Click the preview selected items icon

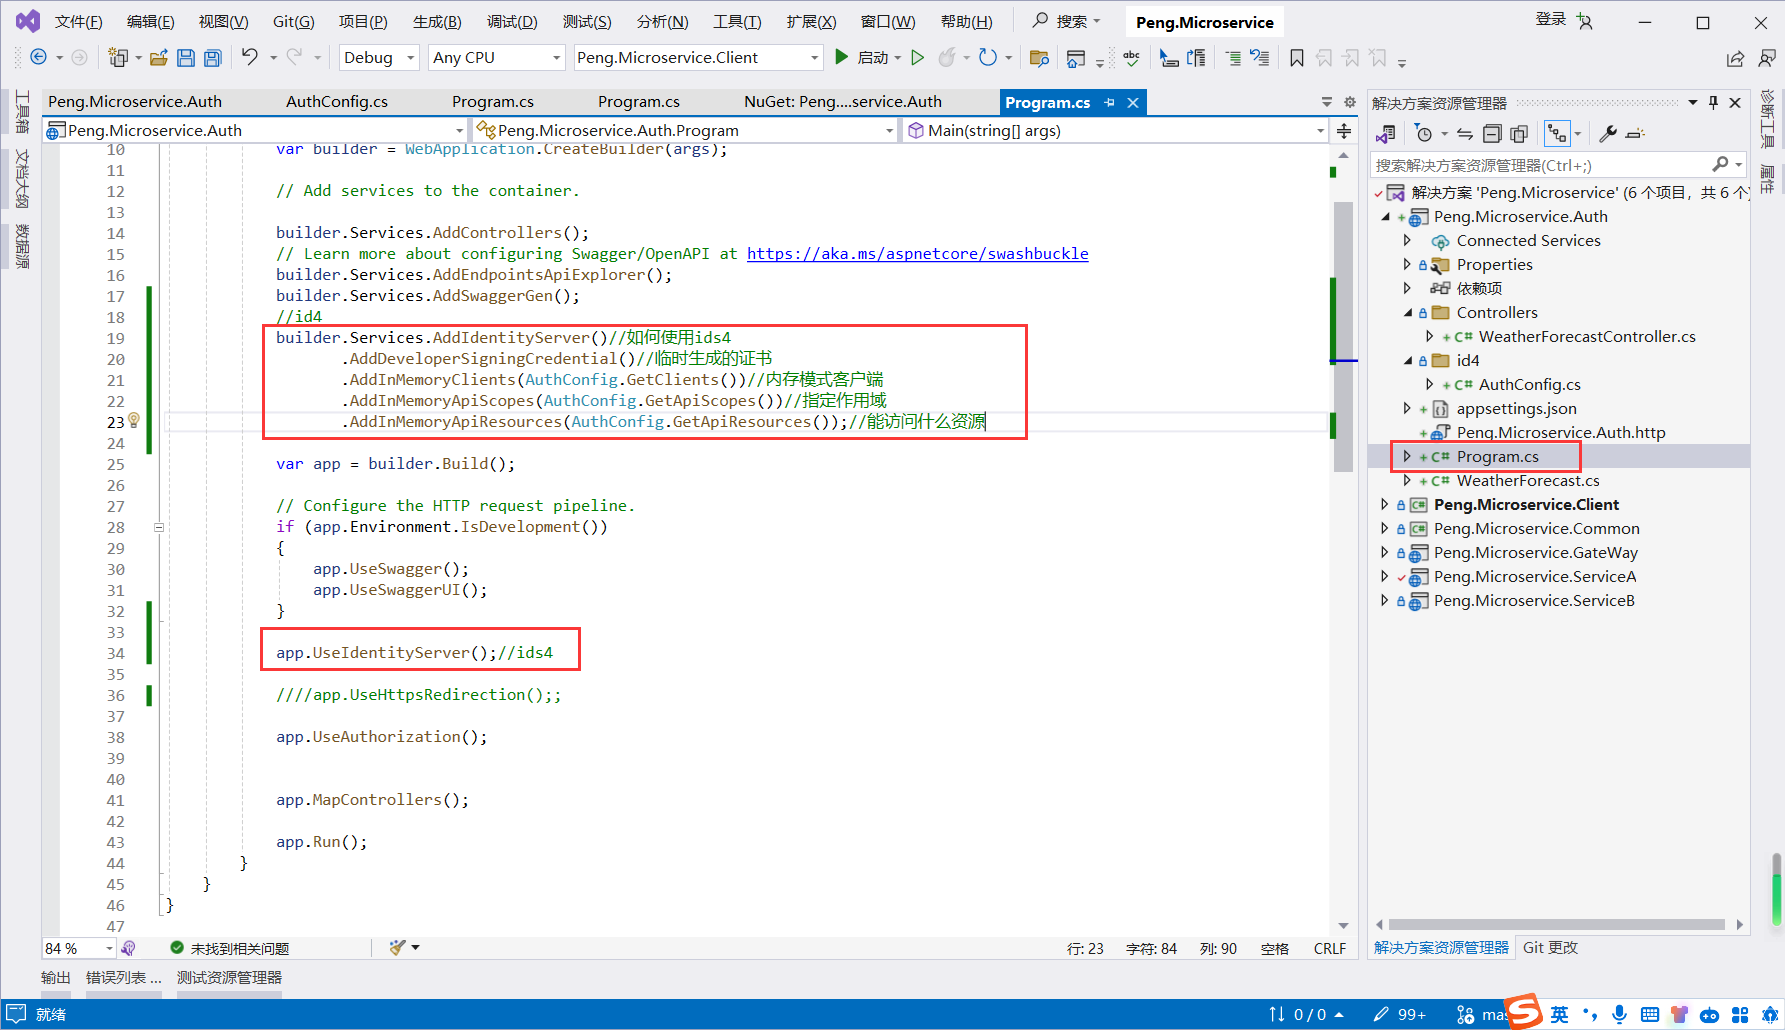[1635, 134]
